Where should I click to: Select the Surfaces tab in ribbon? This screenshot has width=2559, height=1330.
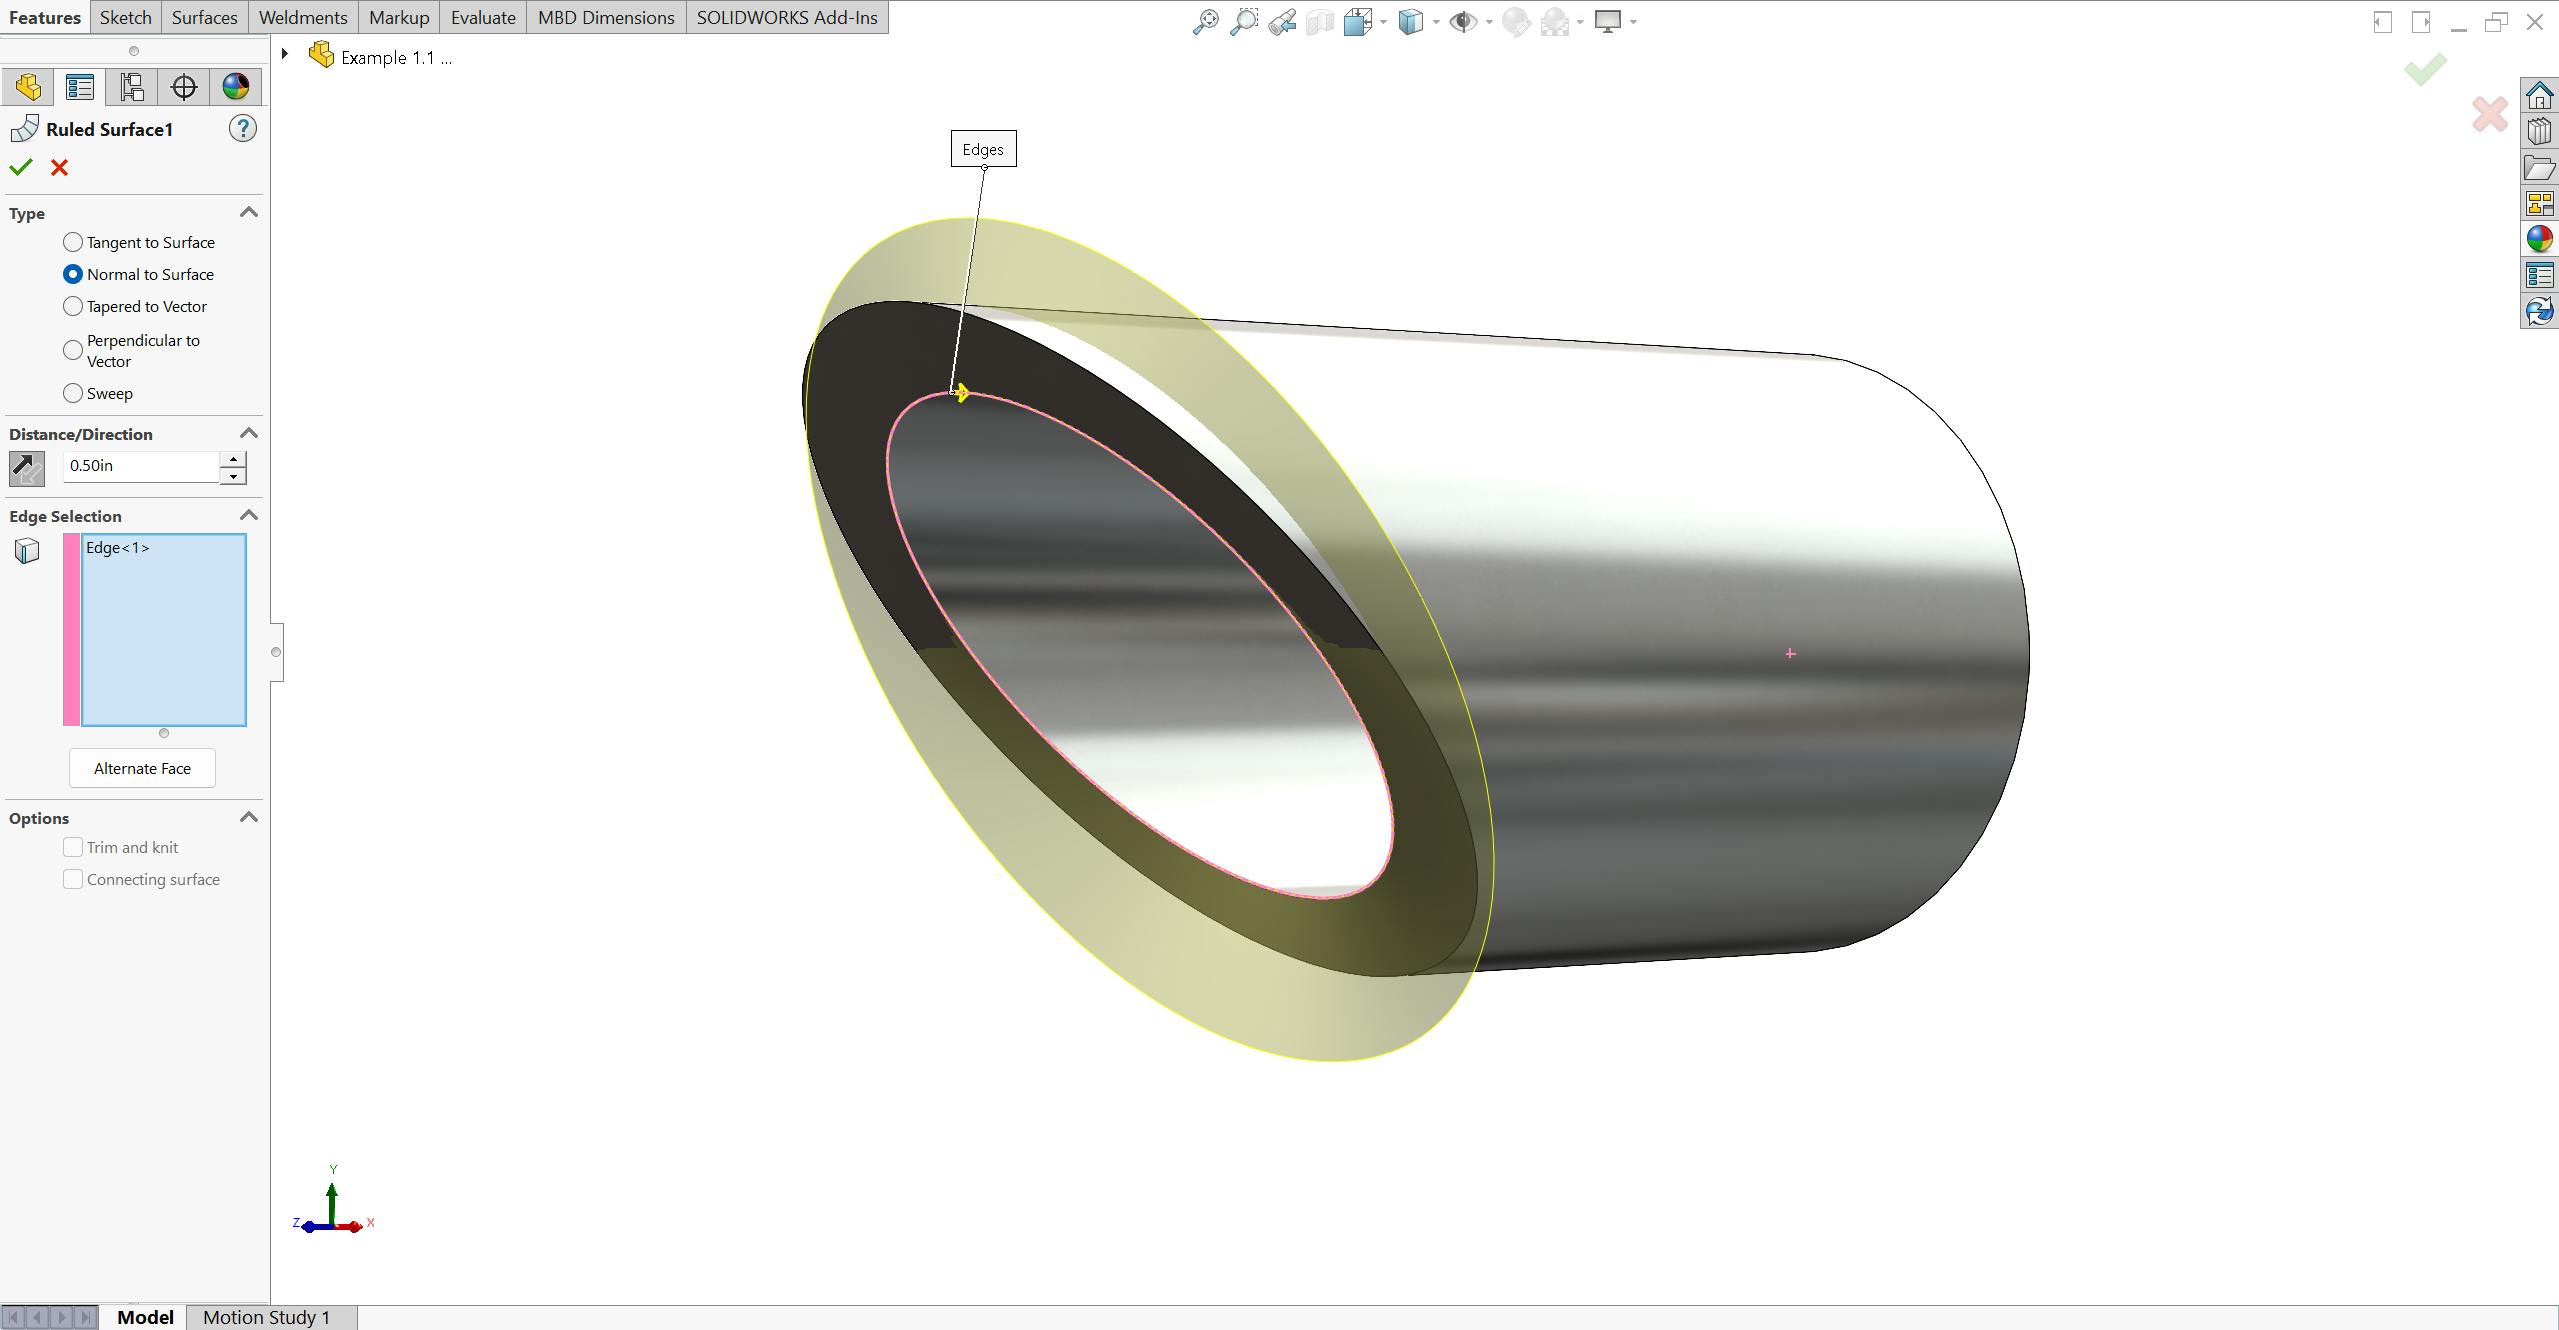[201, 17]
